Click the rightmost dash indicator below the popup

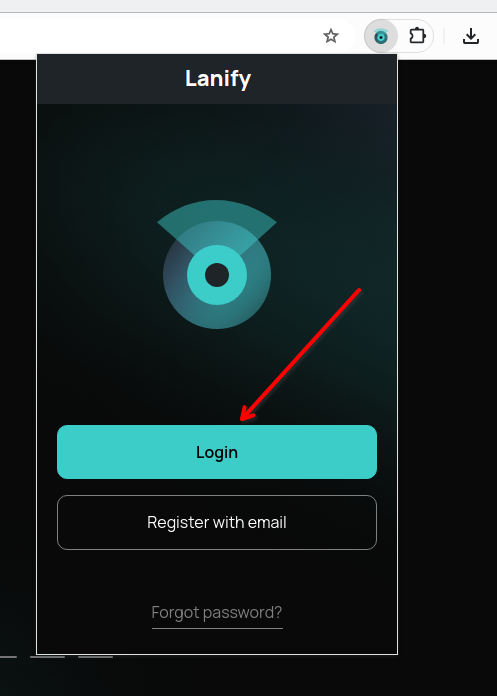coord(95,657)
